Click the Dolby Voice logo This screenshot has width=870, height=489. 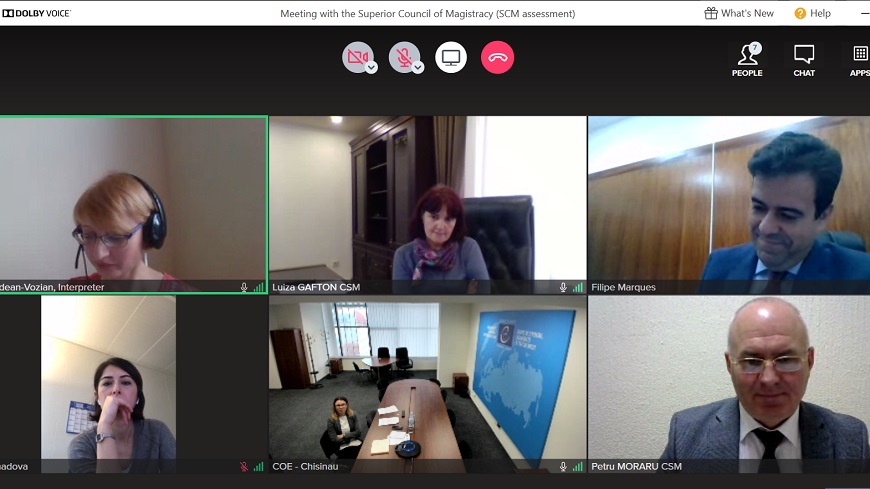[x=37, y=13]
